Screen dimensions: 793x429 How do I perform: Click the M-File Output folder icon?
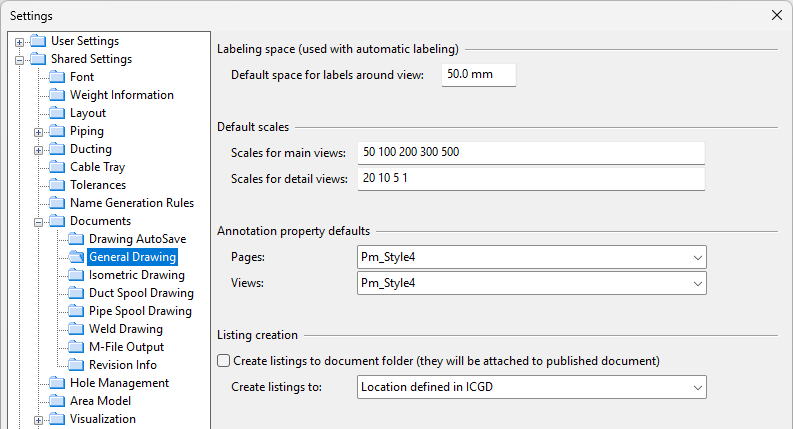coord(76,347)
